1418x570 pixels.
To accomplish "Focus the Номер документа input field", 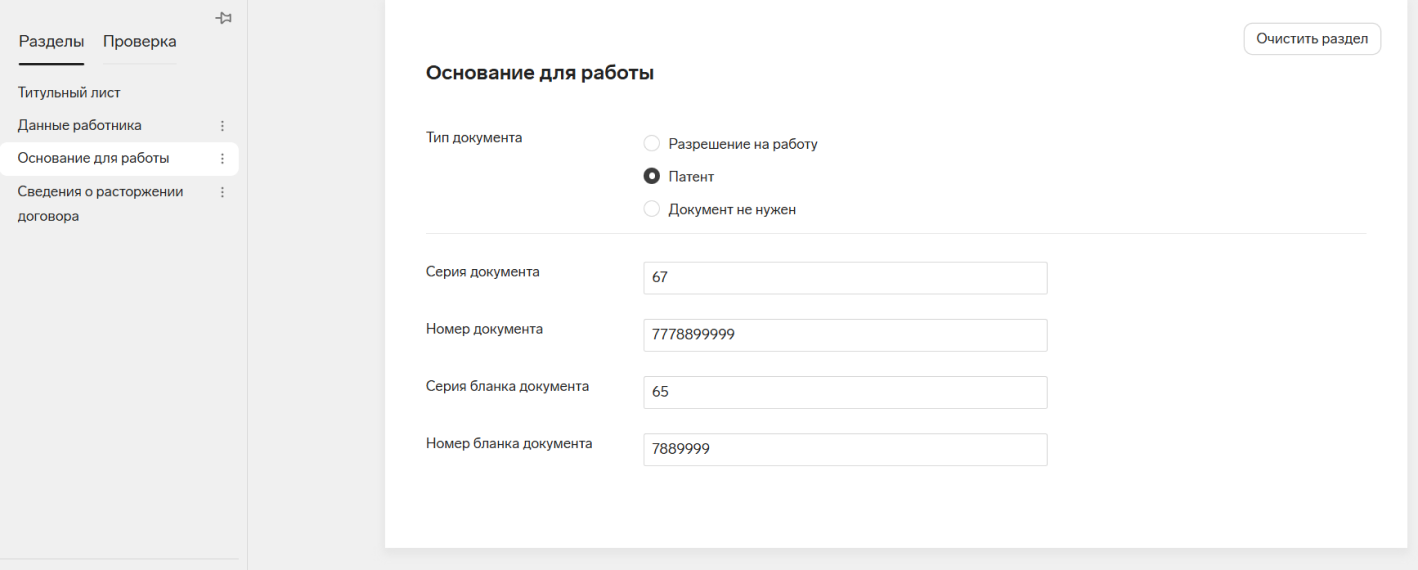I will (x=845, y=335).
